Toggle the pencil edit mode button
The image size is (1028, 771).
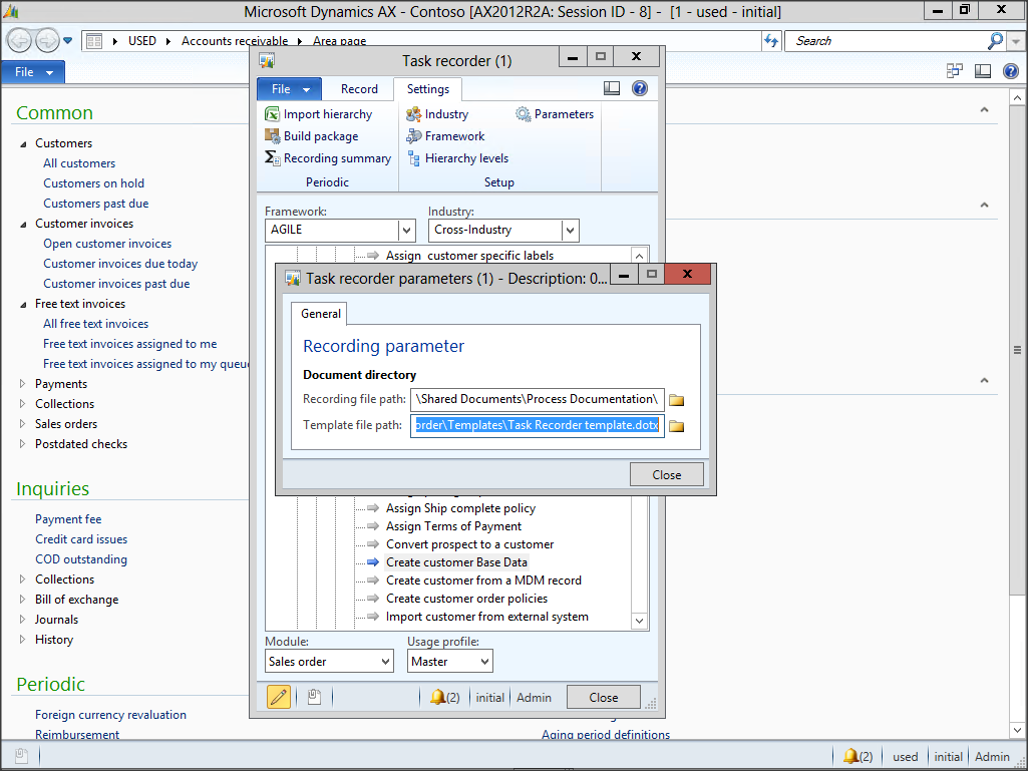(x=279, y=697)
